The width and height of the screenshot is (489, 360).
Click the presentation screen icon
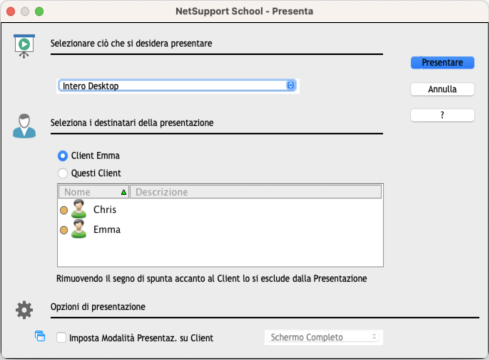pyautogui.click(x=24, y=46)
